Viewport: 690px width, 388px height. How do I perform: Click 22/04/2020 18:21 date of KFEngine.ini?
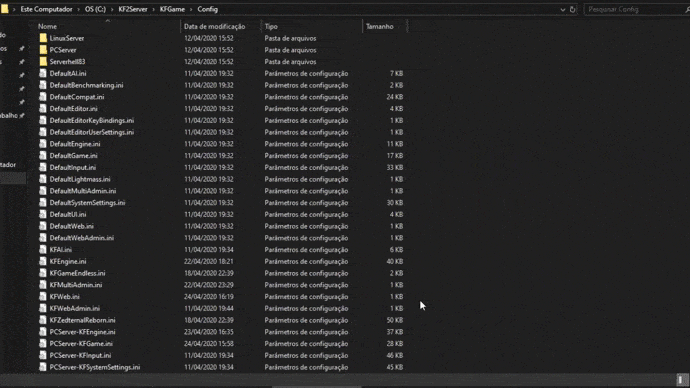click(x=209, y=261)
